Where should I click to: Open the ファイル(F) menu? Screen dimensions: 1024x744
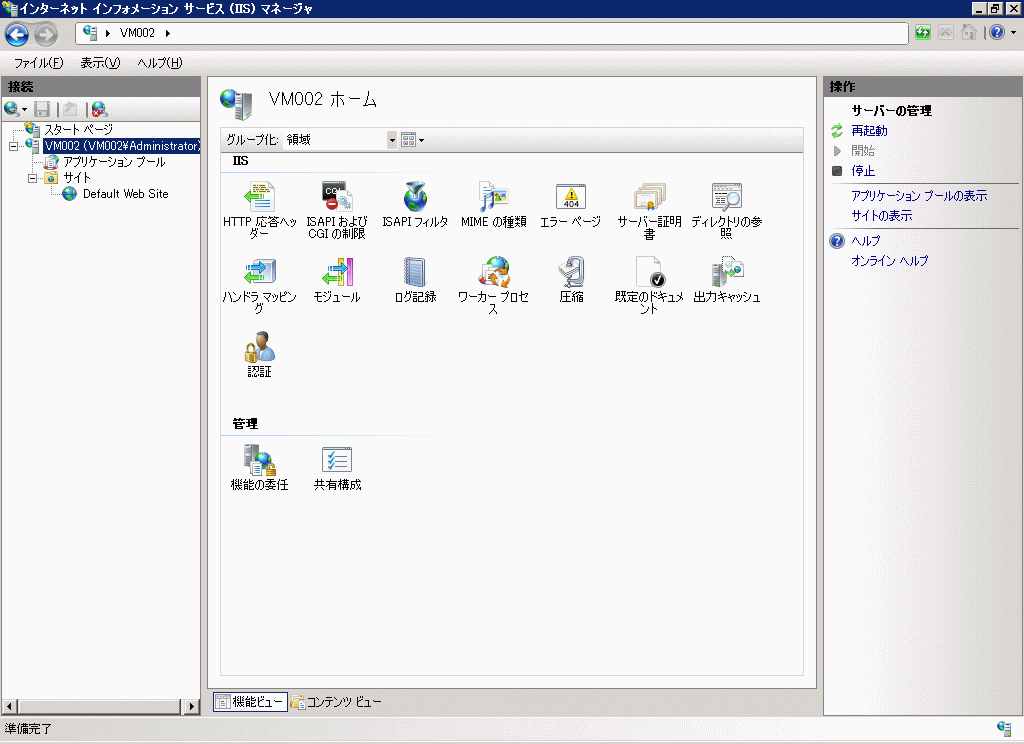click(x=39, y=63)
